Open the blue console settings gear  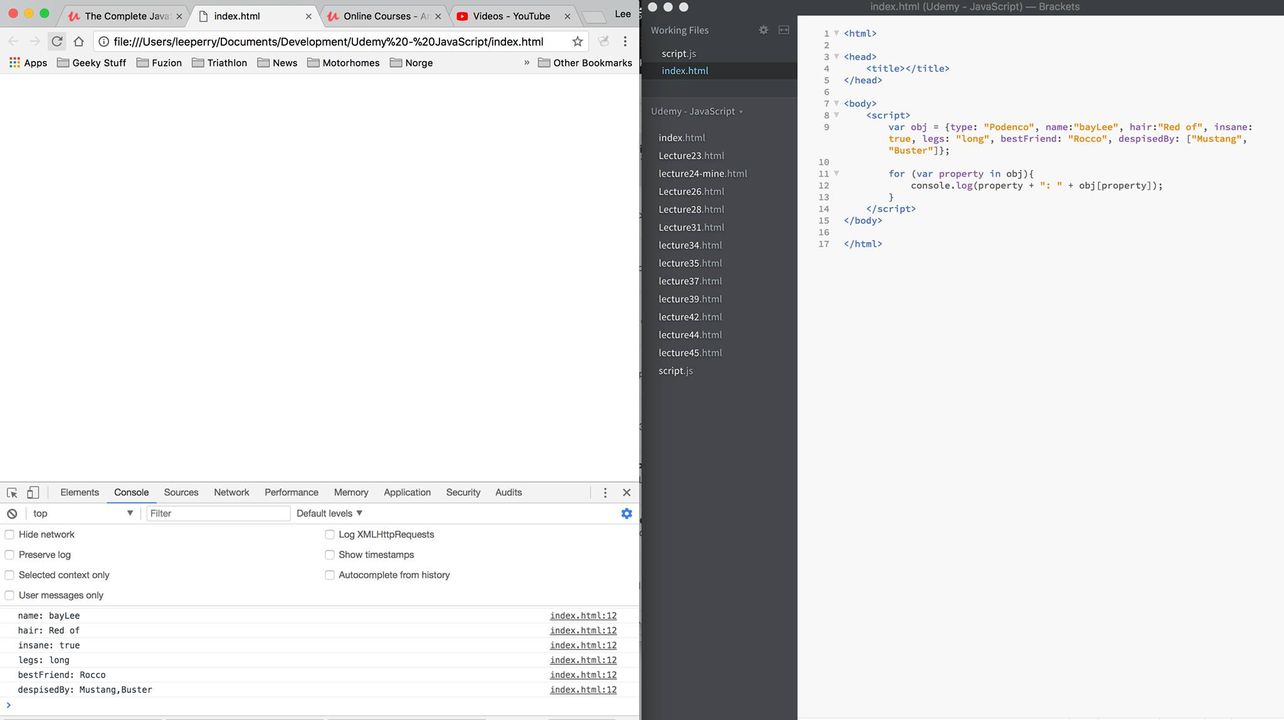(626, 514)
